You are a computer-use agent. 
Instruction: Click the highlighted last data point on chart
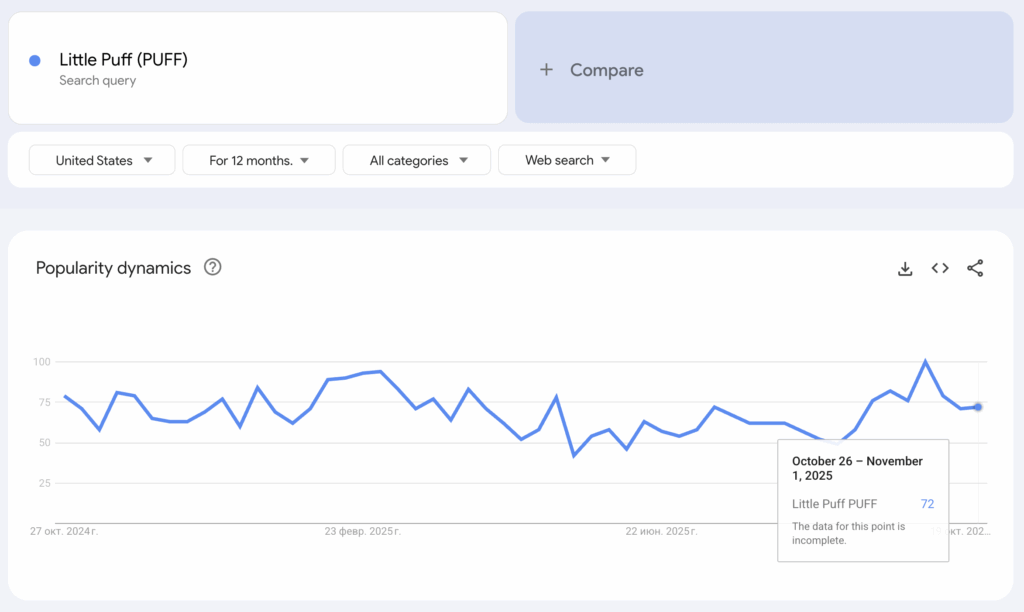coord(978,407)
